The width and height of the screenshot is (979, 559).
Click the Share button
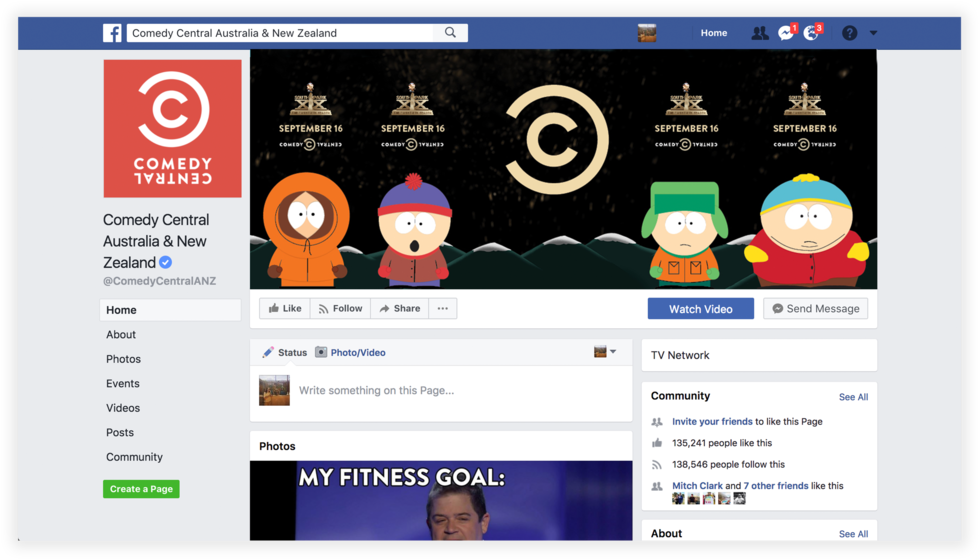click(x=400, y=309)
